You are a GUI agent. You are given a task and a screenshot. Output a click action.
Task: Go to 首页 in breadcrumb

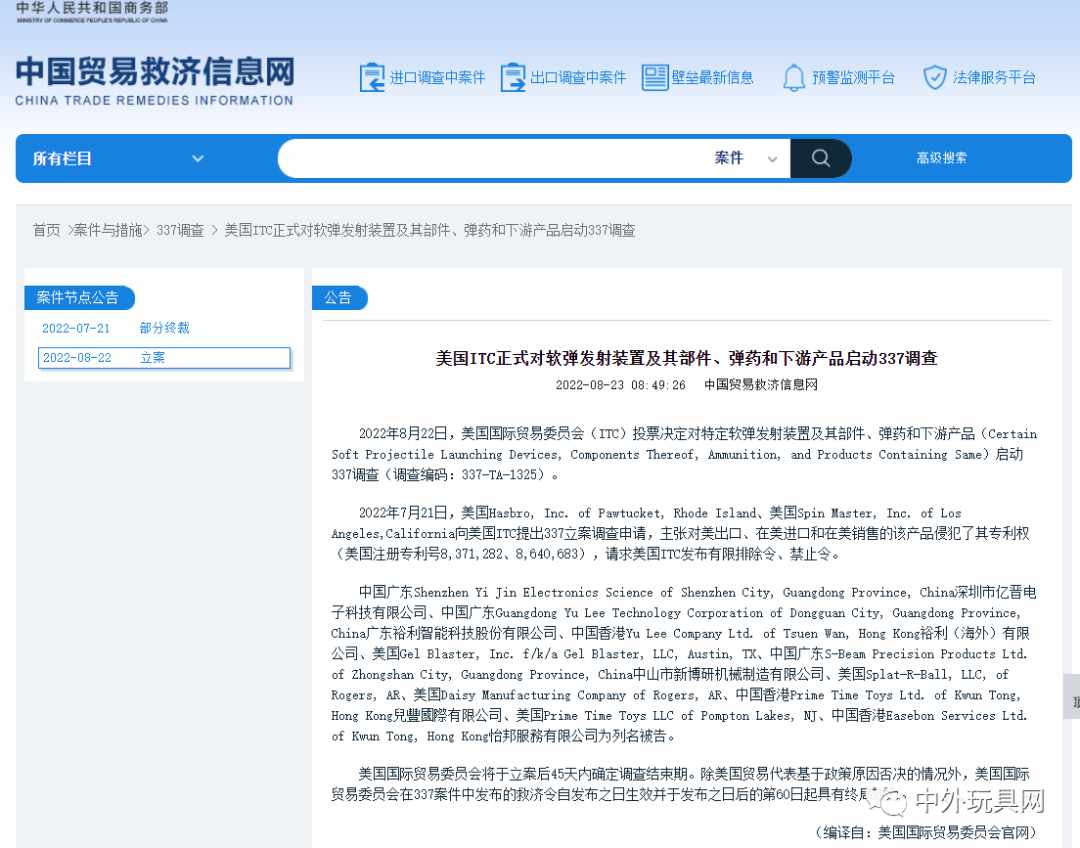(46, 230)
